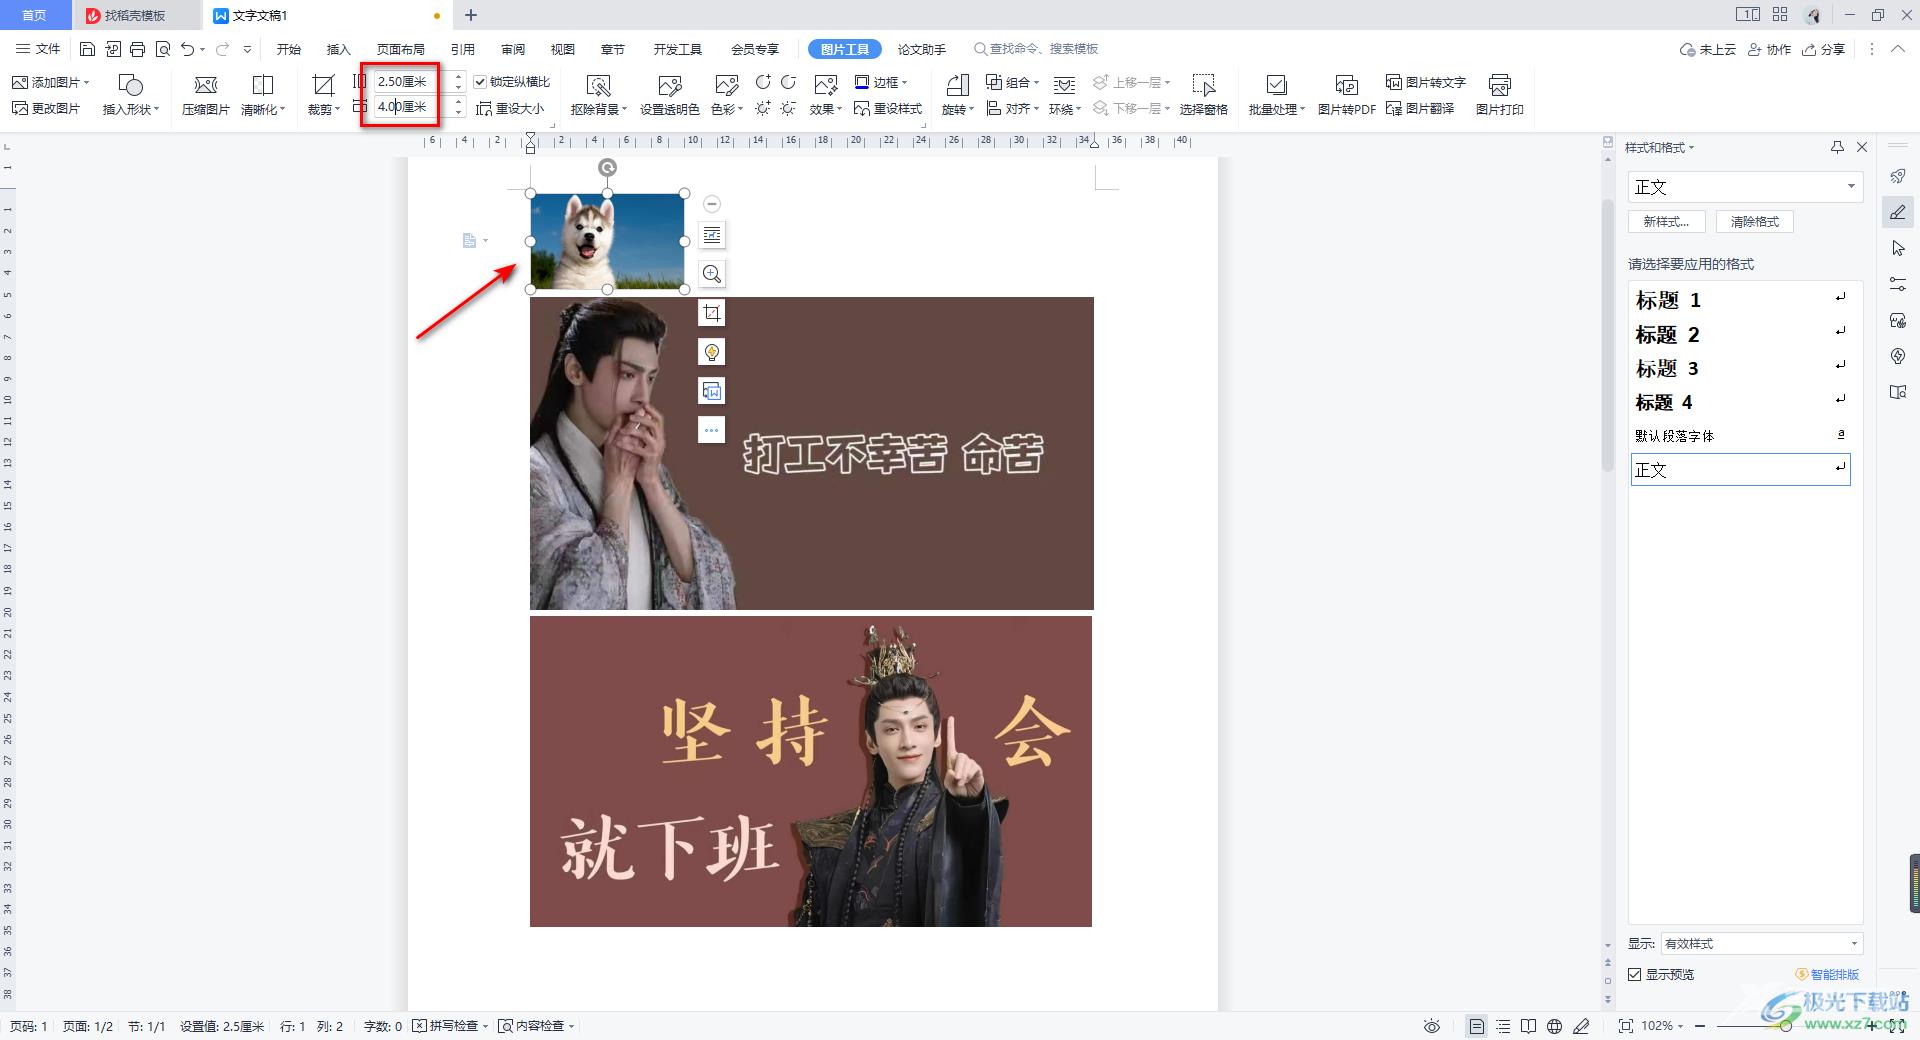Viewport: 1920px width, 1040px height.
Task: Expand the Show: 有效样式 dropdown
Action: [1854, 943]
